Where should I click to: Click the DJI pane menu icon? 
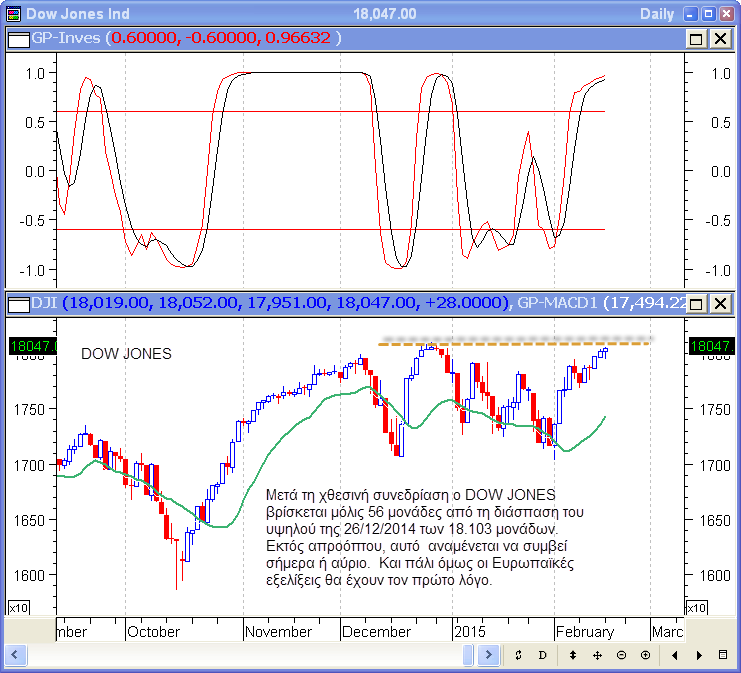[x=19, y=304]
